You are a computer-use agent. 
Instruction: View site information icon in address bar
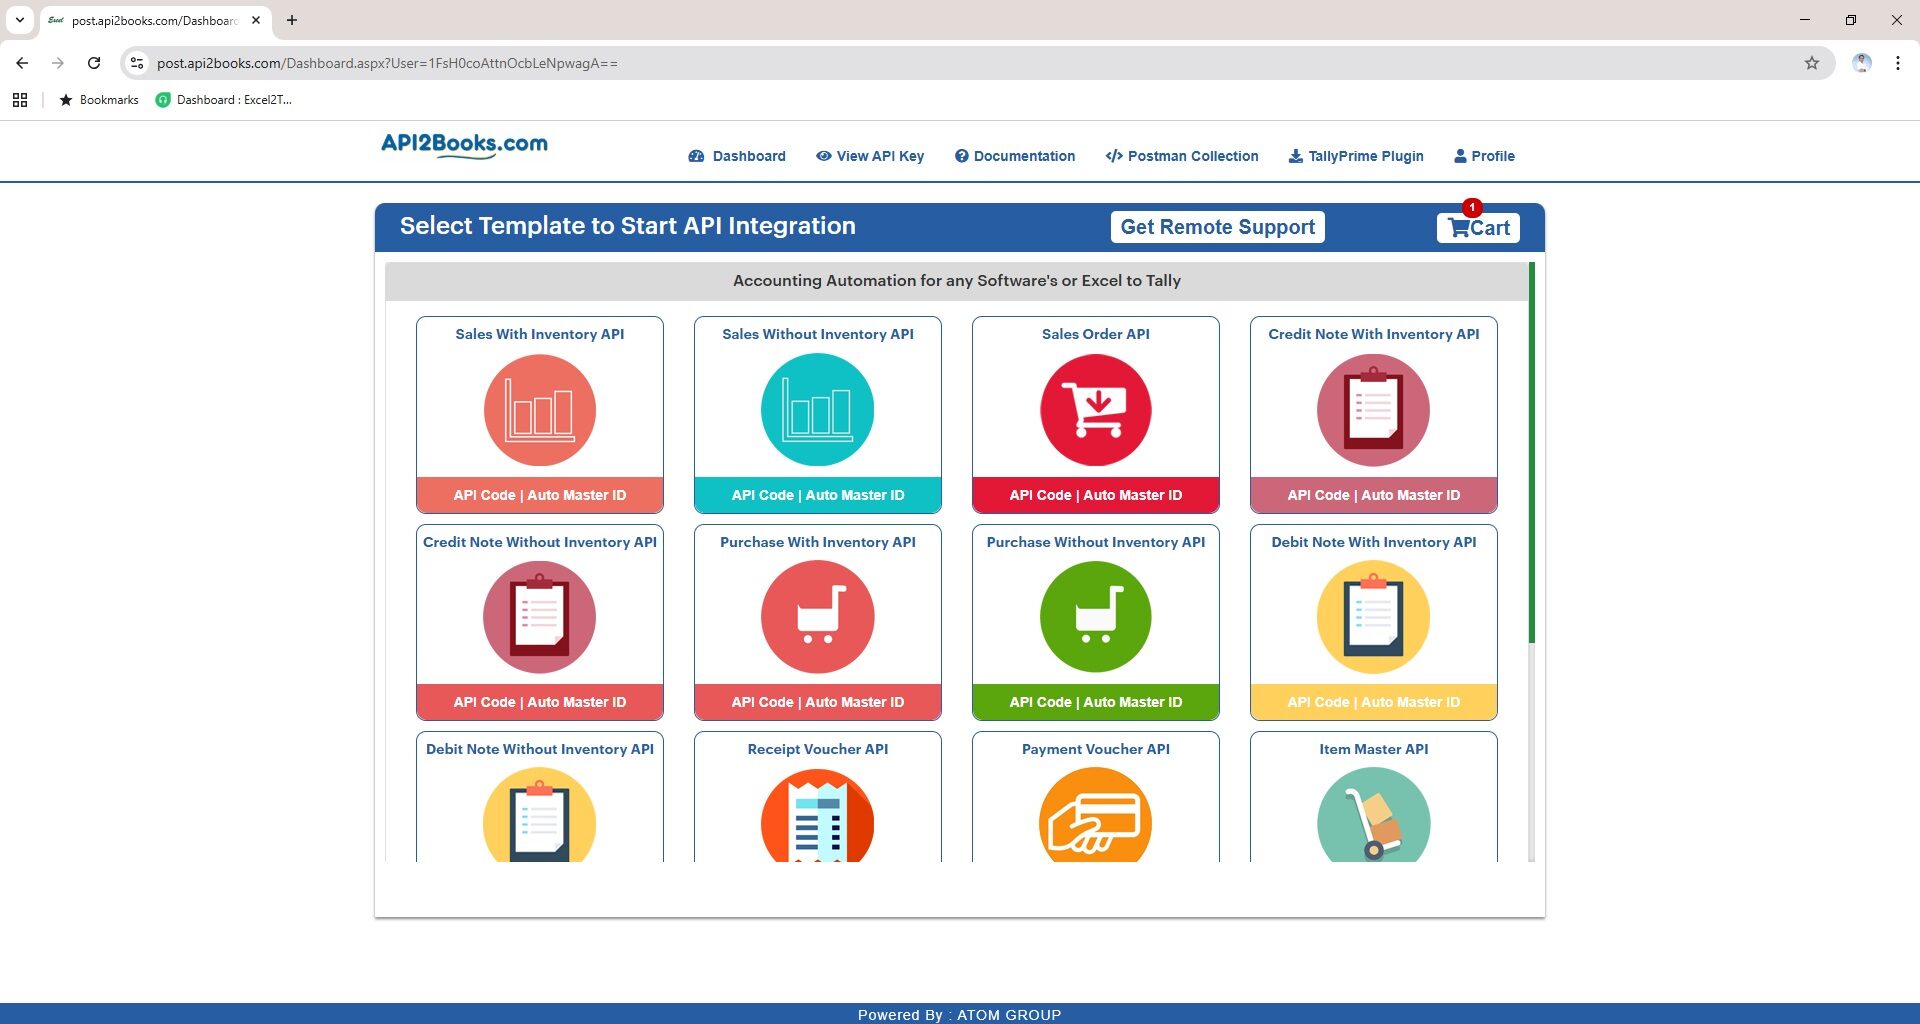tap(138, 63)
